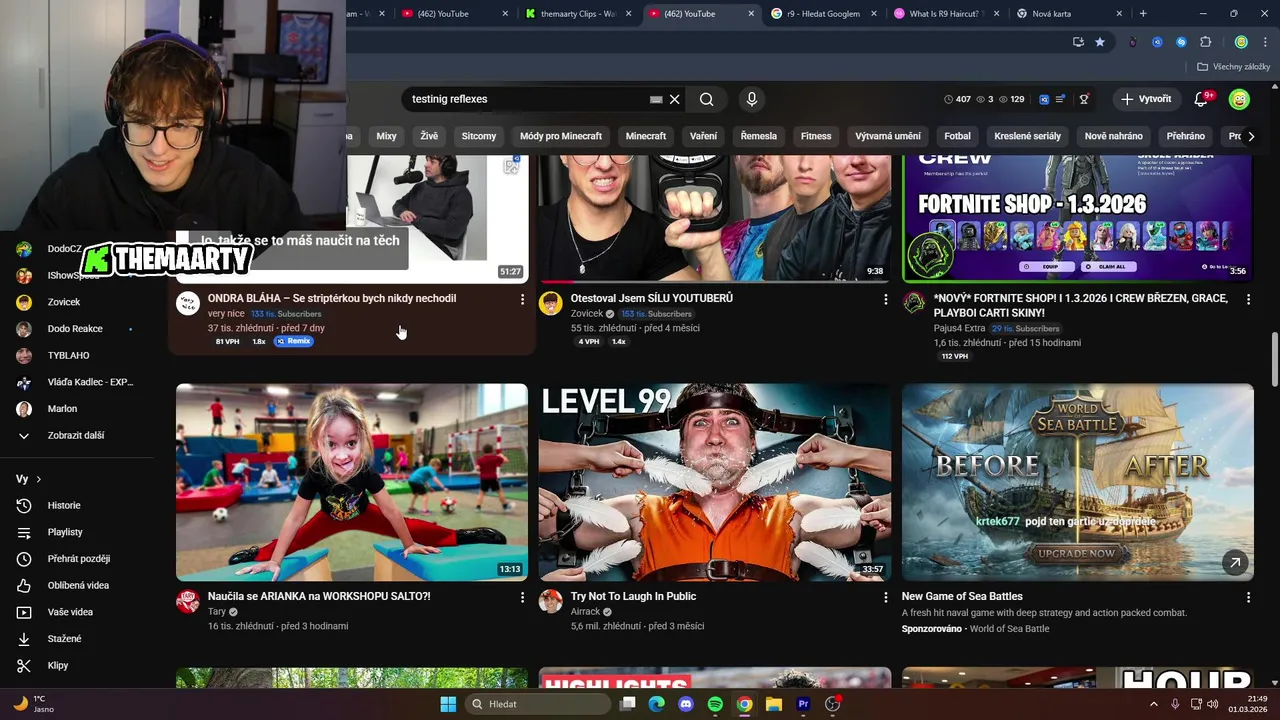Select the 'Nově nahráno' filter chip
This screenshot has height=720, width=1280.
pos(1113,136)
